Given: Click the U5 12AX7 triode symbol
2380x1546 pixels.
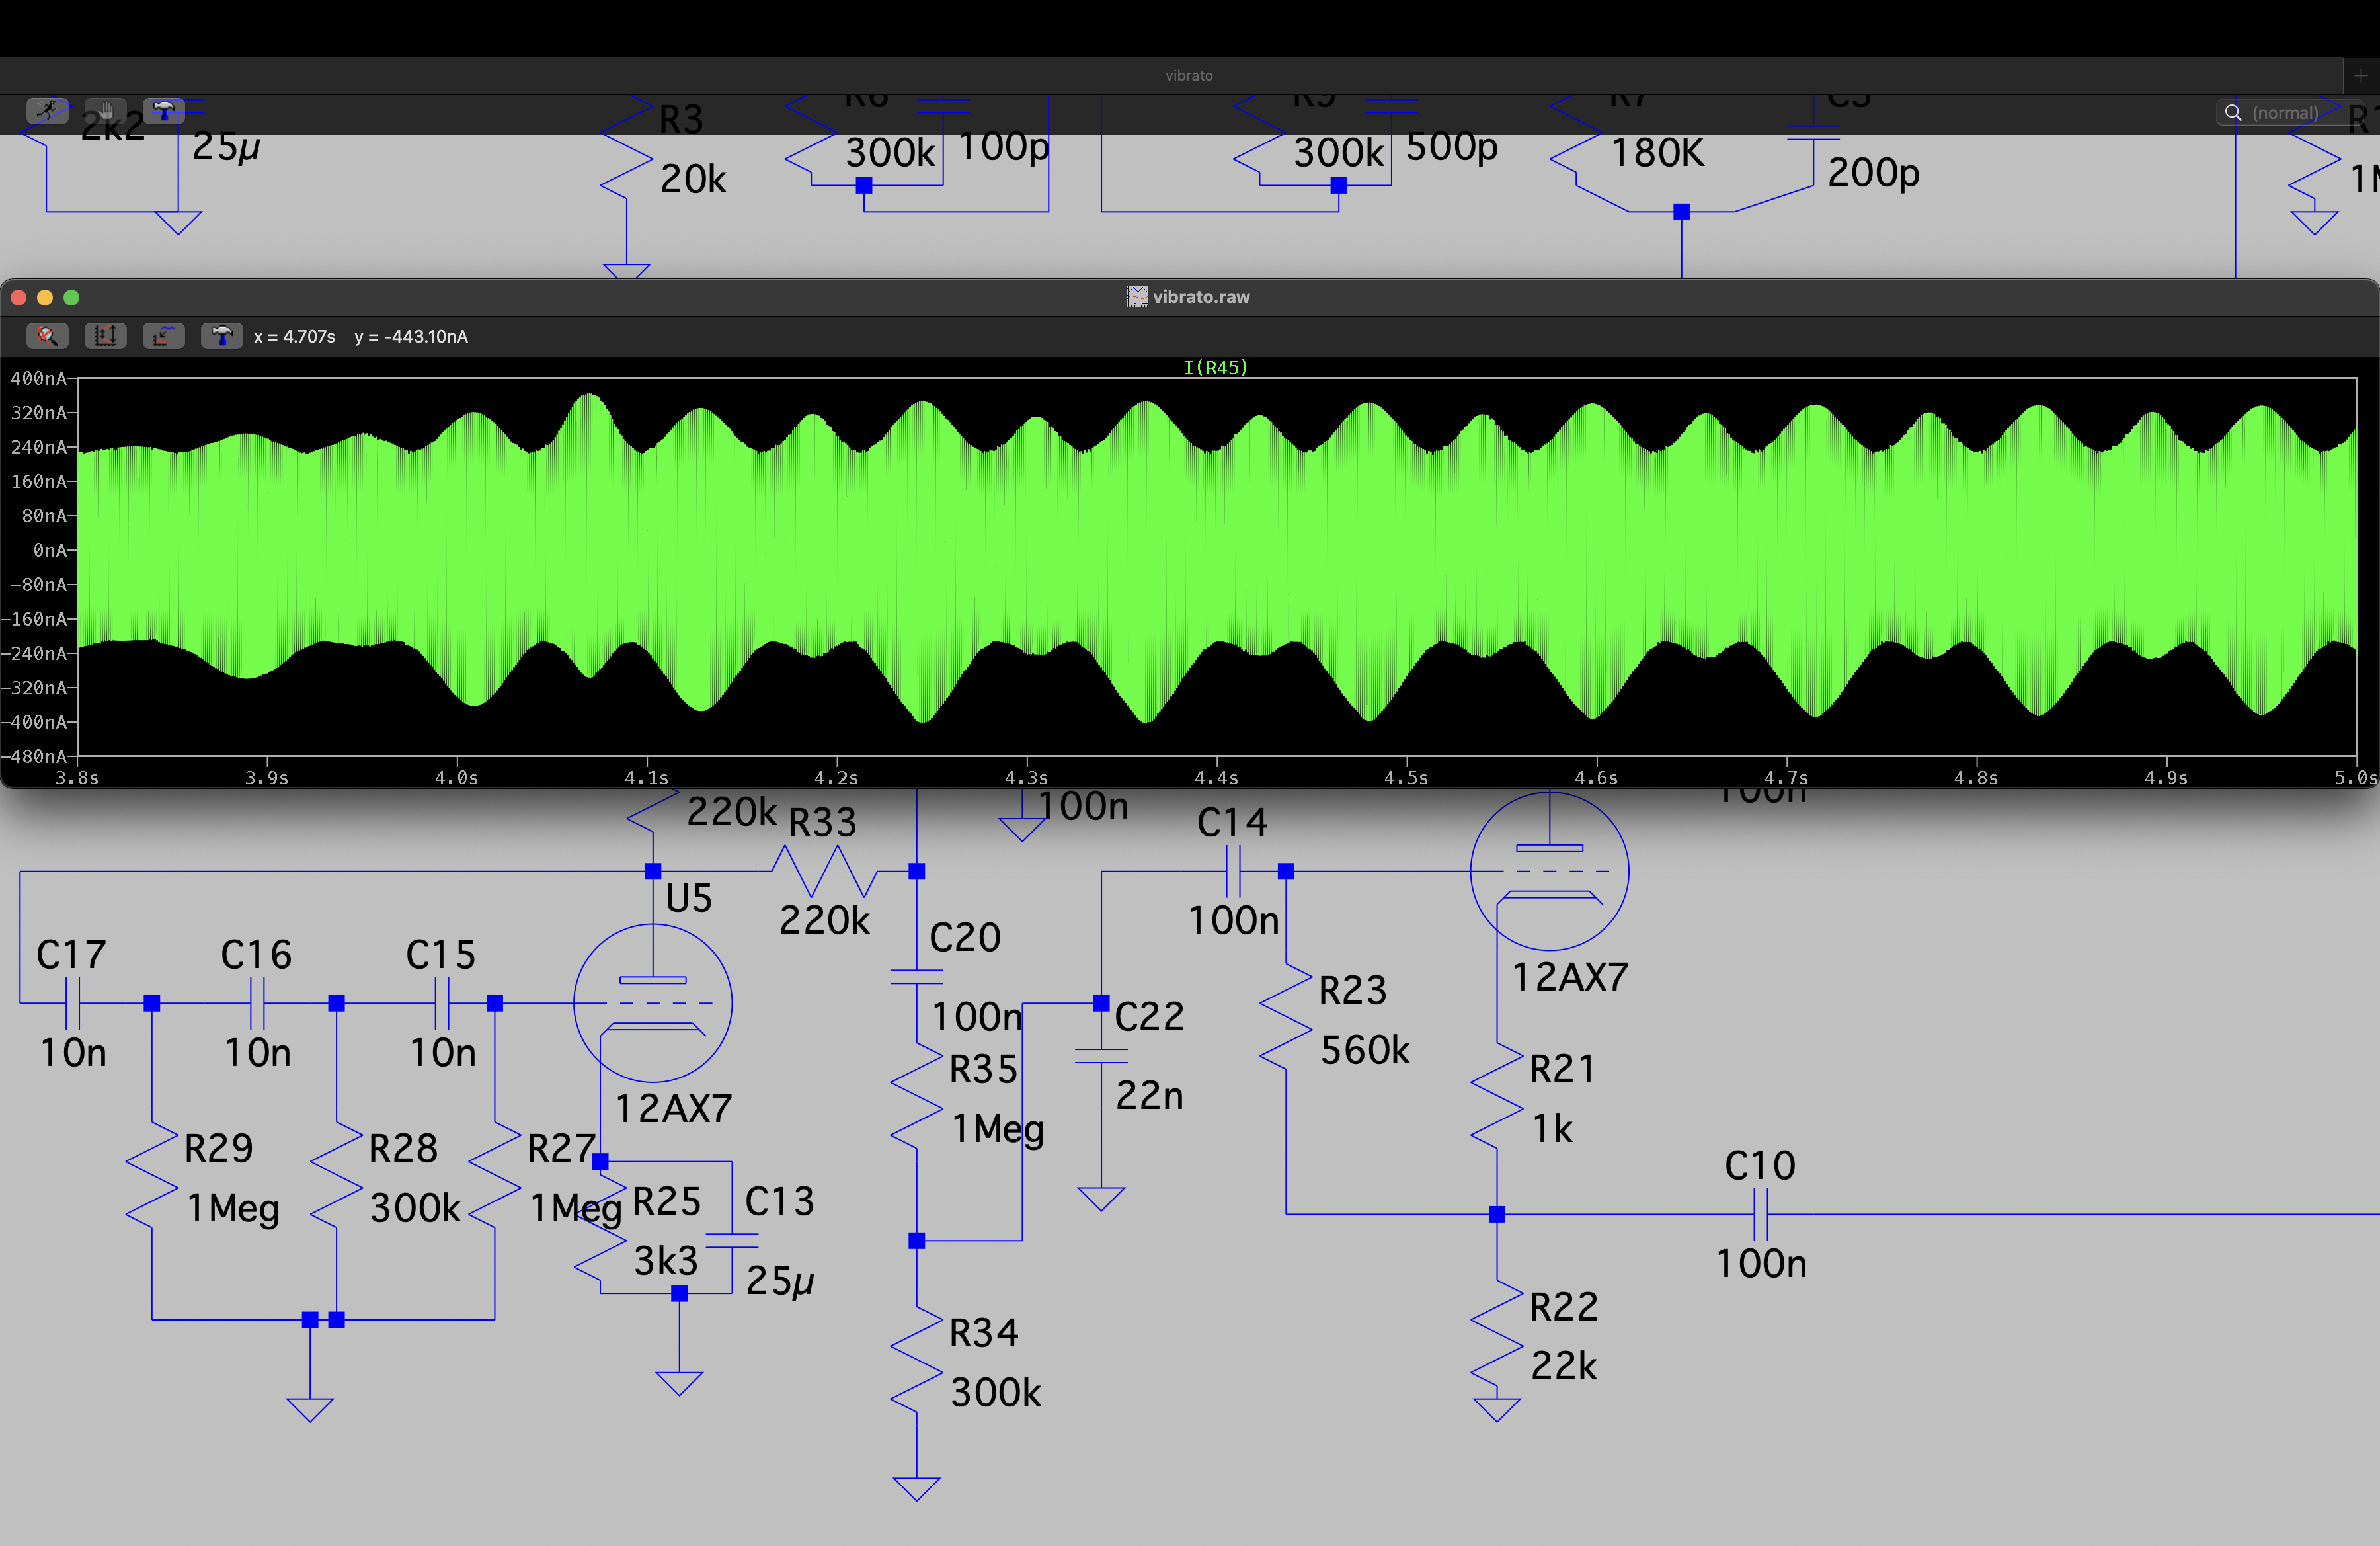Looking at the screenshot, I should point(653,1003).
